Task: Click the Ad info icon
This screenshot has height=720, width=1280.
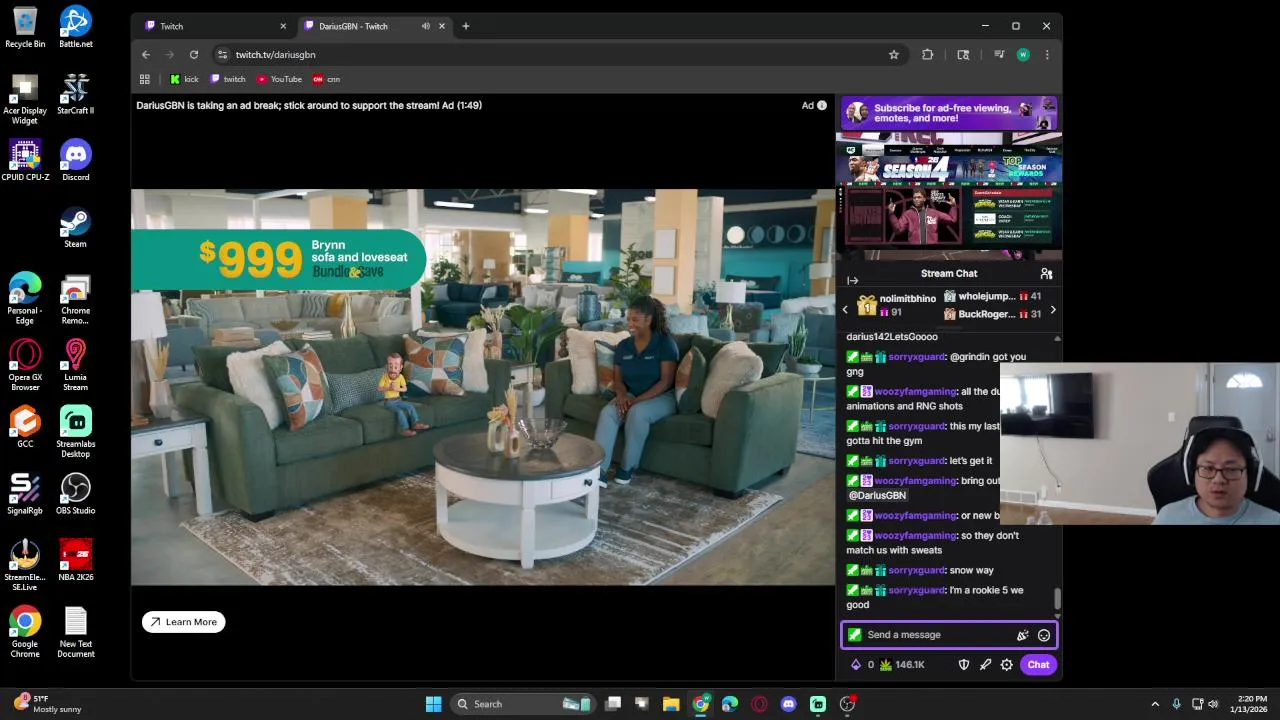Action: 822,105
